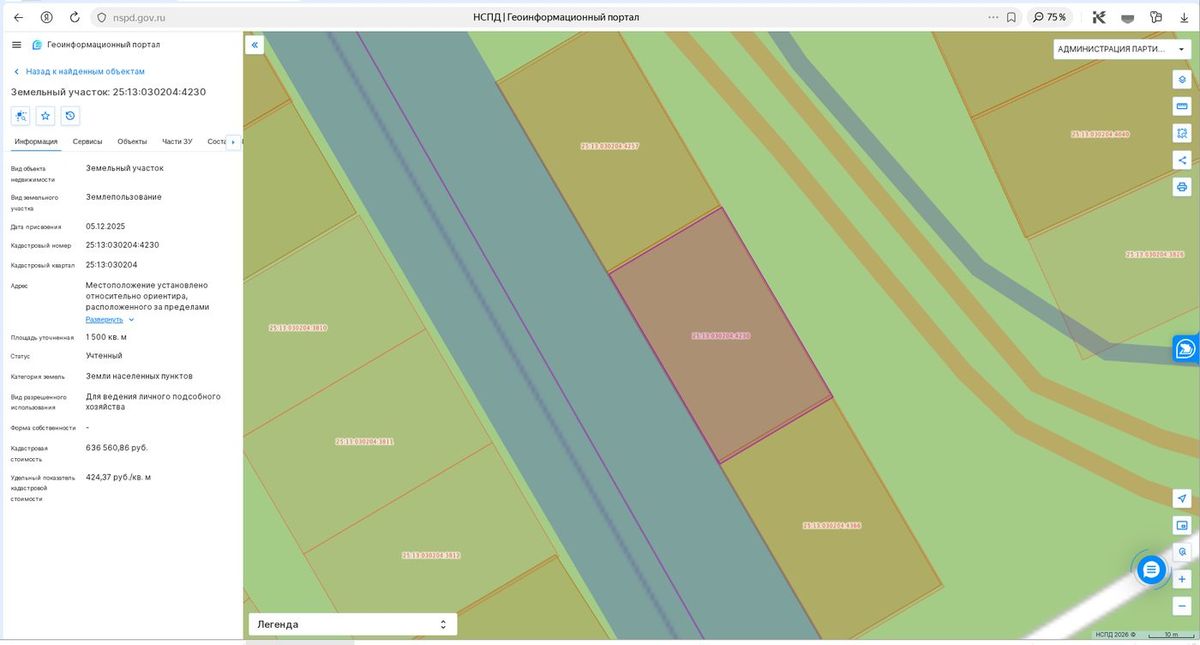Open the 75 % zoom indicator
The height and width of the screenshot is (645, 1200).
1050,17
